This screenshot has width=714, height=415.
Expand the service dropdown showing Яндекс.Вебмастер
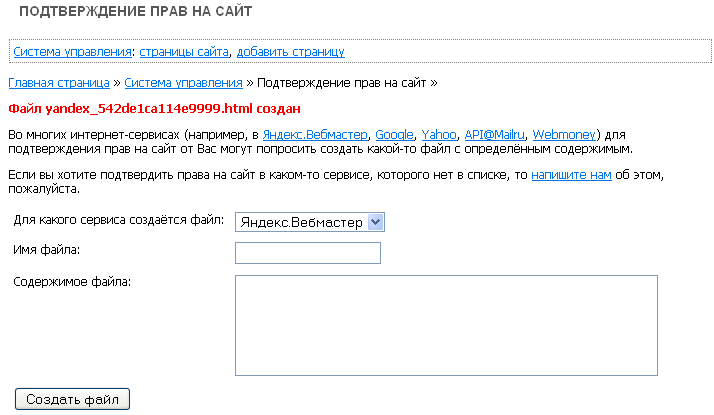point(309,222)
